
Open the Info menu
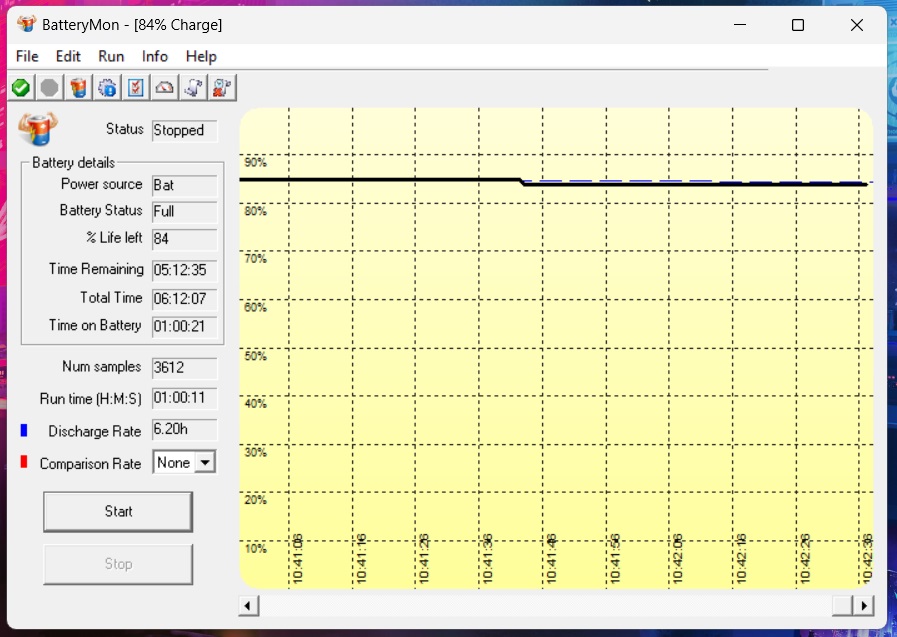pyautogui.click(x=154, y=56)
